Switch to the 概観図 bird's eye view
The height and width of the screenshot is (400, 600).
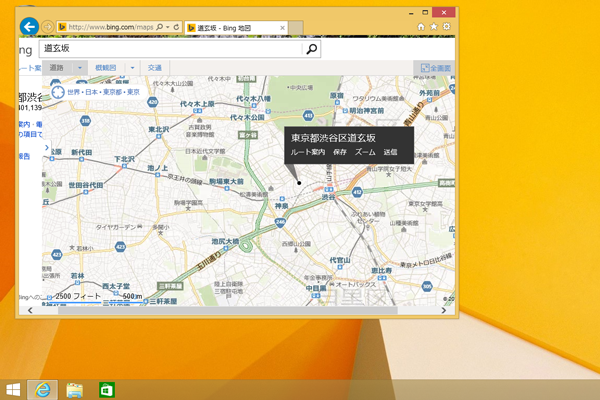[106, 68]
